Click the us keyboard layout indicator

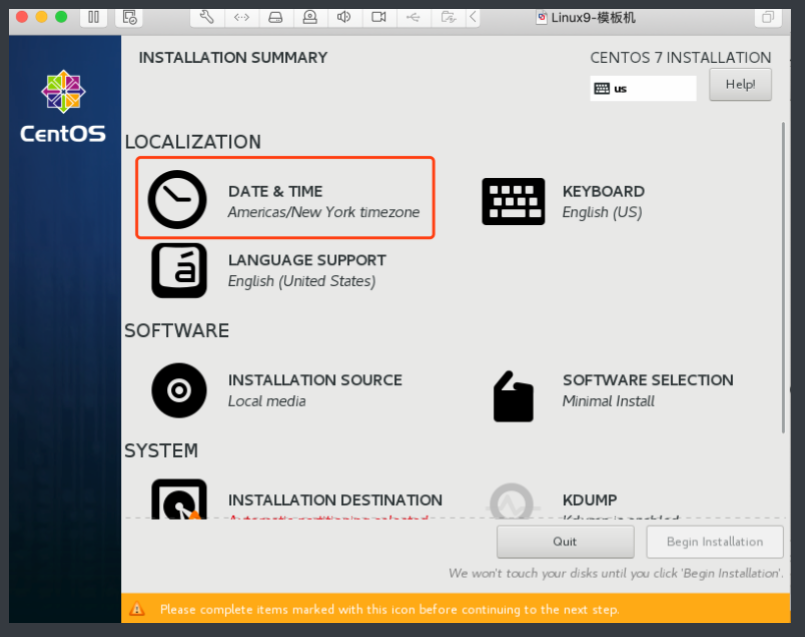[643, 88]
